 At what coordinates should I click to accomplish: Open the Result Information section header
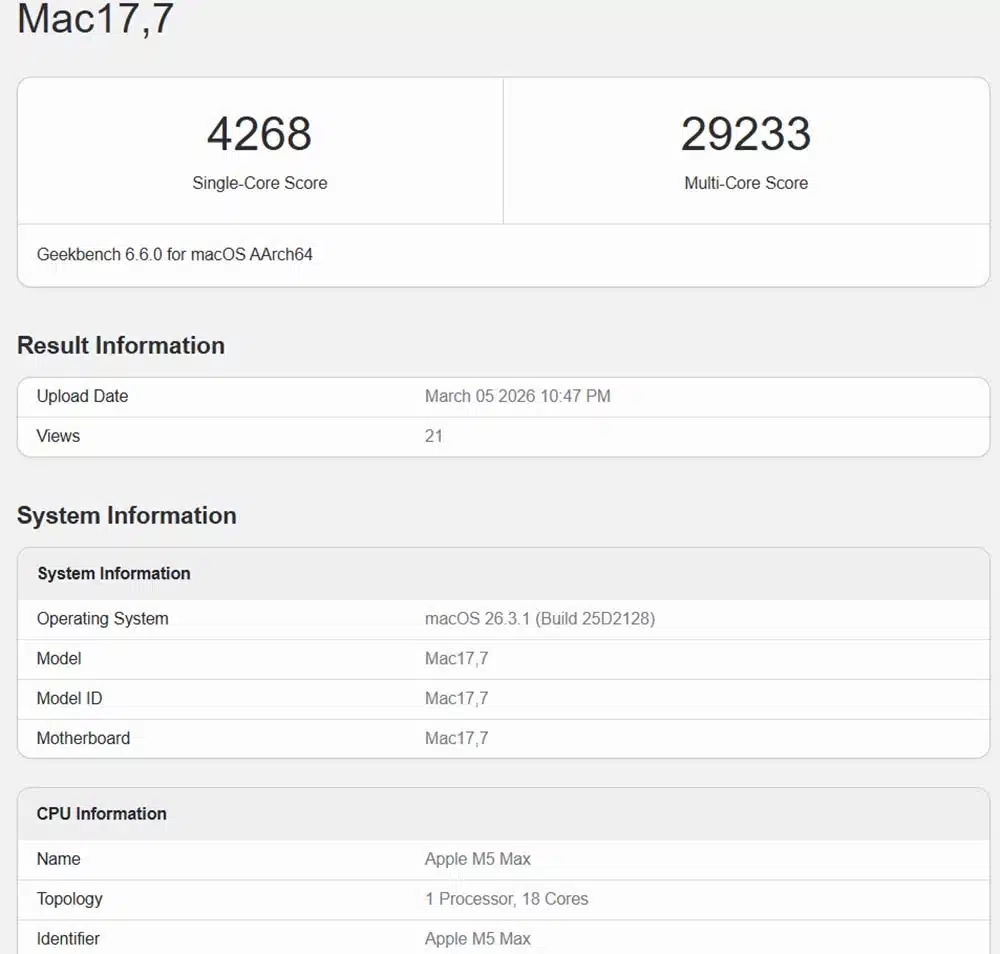(x=120, y=345)
